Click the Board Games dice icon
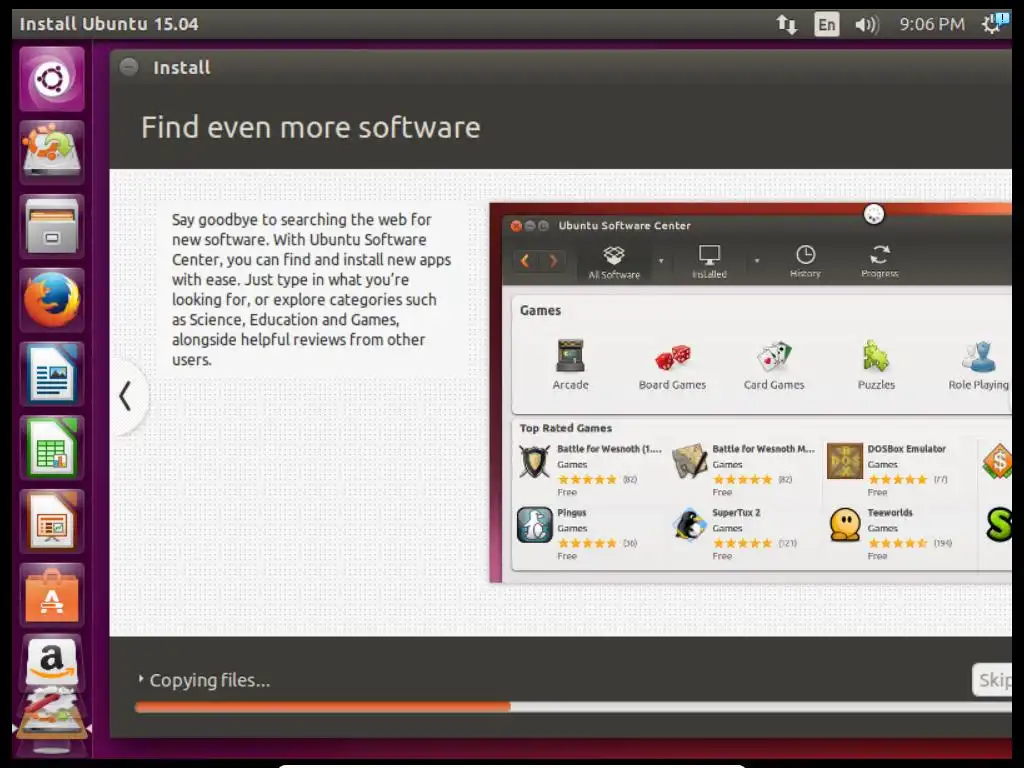 [673, 357]
